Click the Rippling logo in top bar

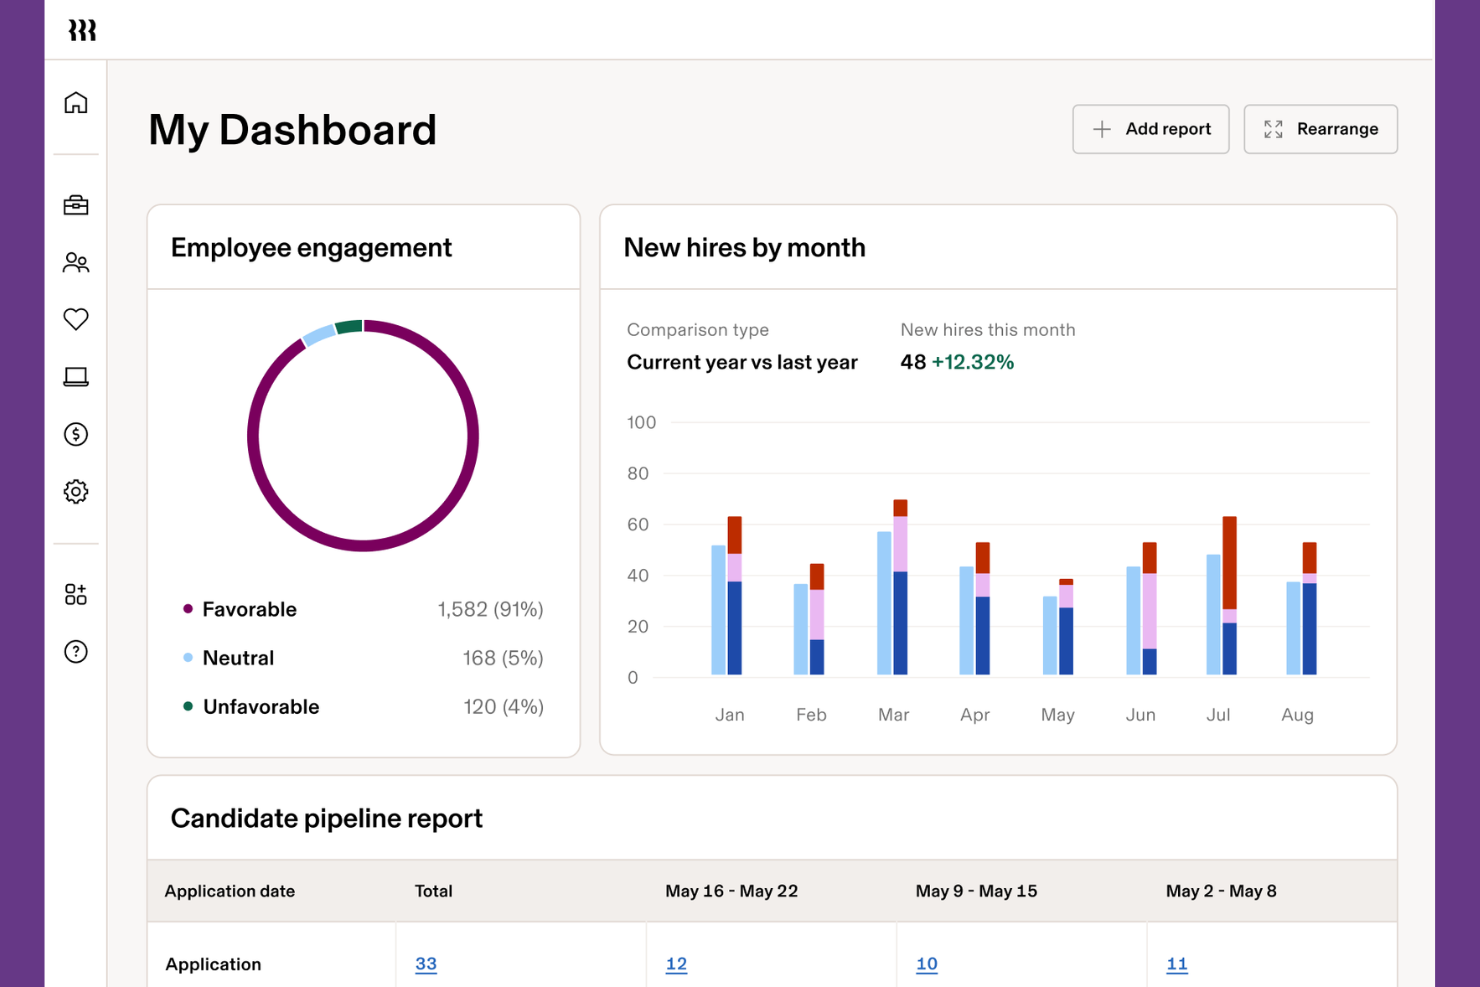tap(82, 31)
